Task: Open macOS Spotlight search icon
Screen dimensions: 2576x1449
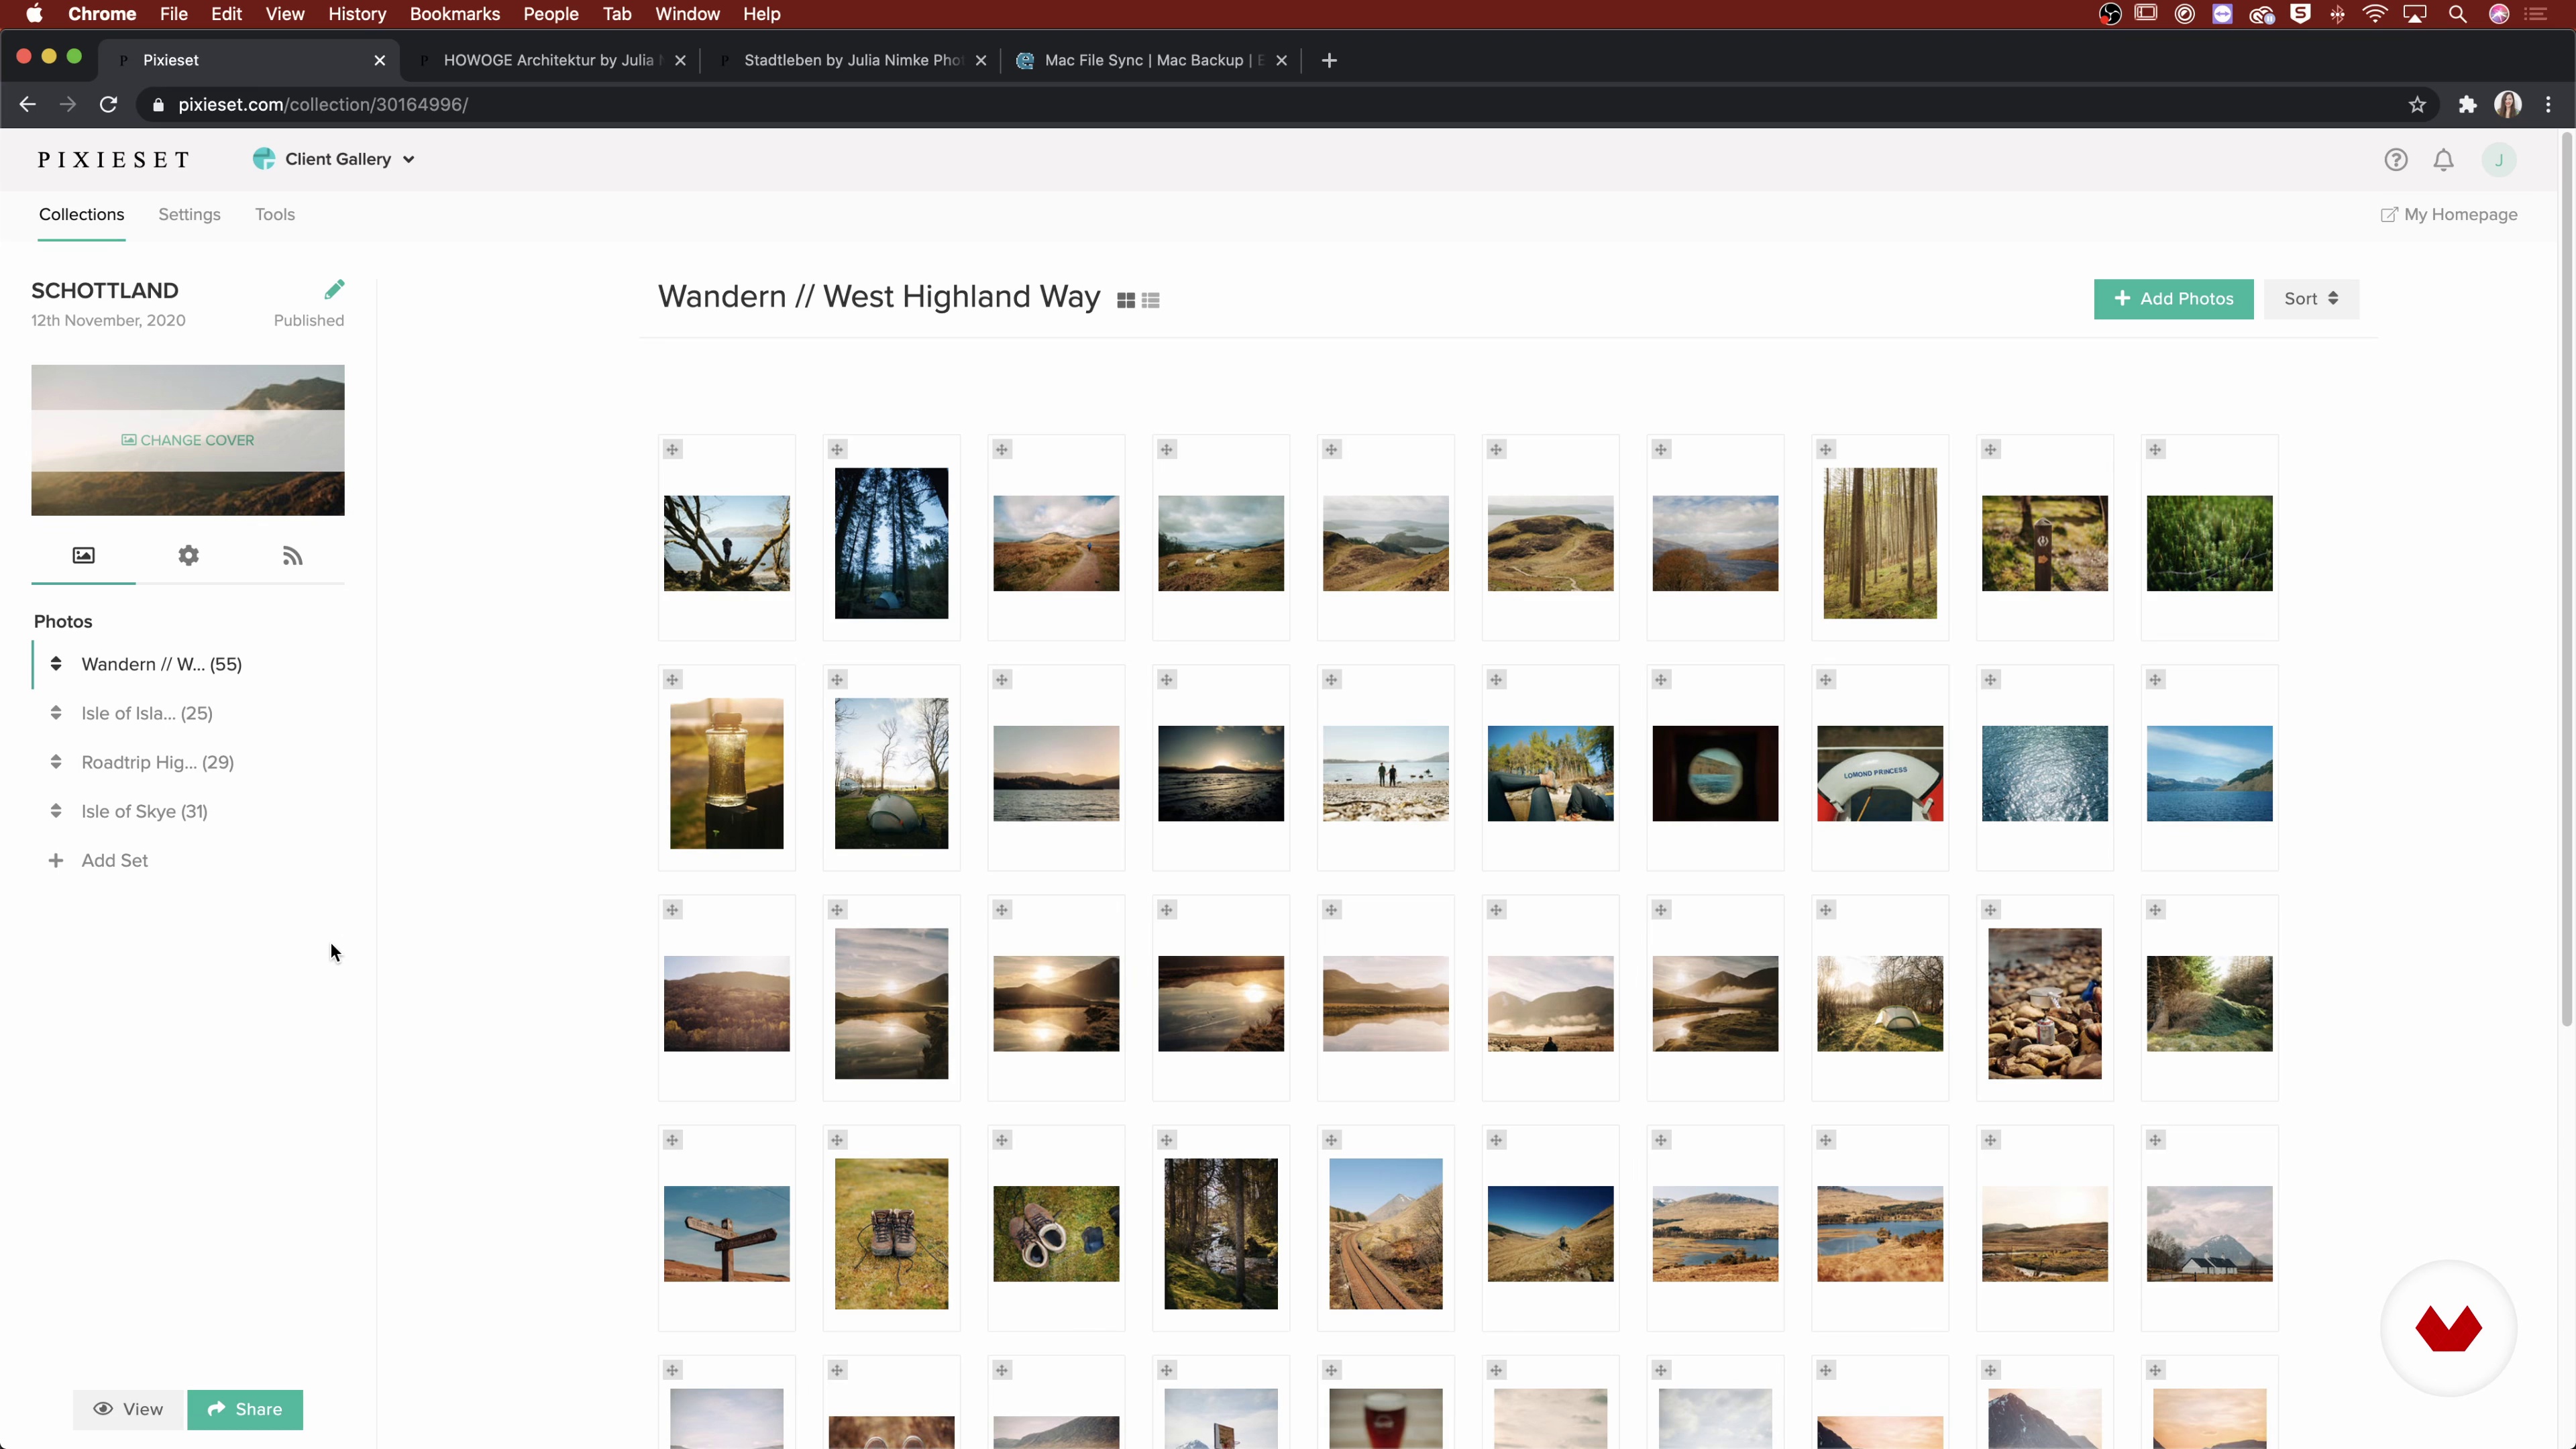Action: (x=2458, y=14)
